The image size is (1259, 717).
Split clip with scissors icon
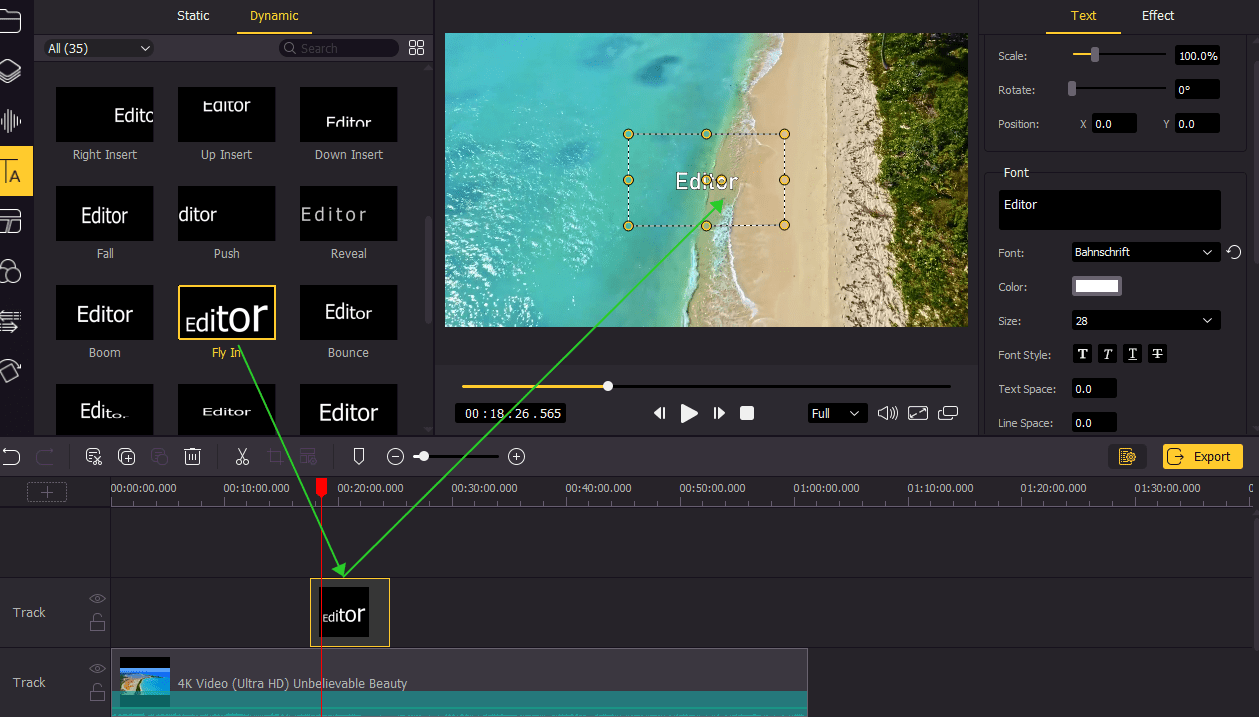click(x=242, y=457)
